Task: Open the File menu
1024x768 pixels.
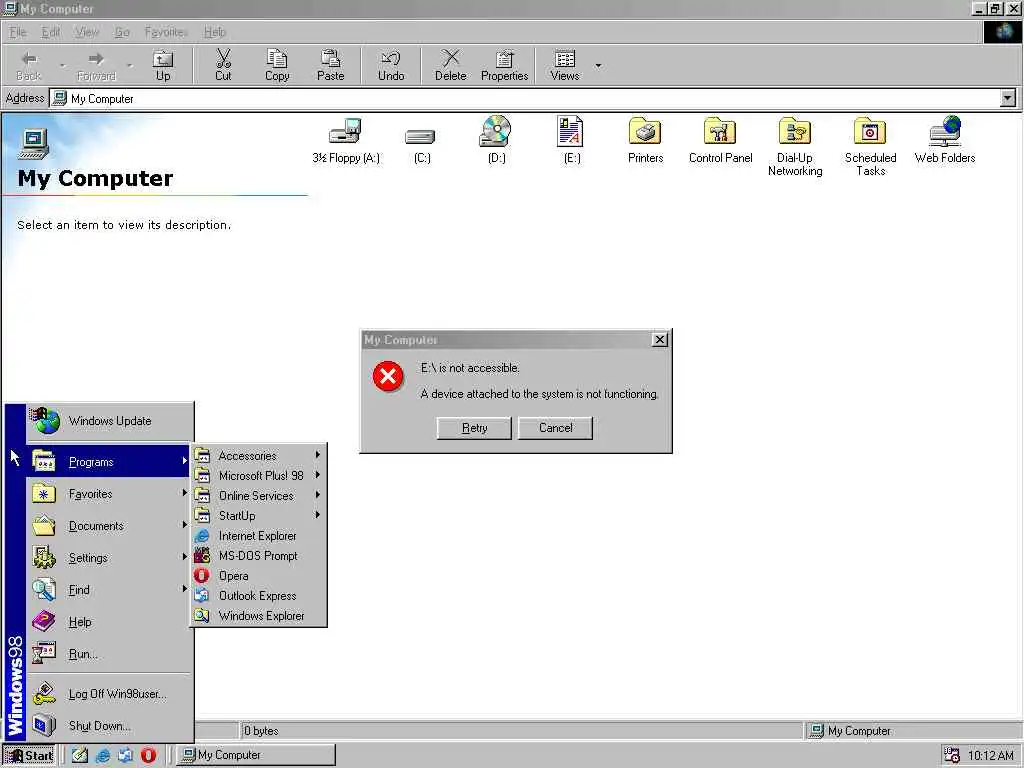Action: (18, 32)
